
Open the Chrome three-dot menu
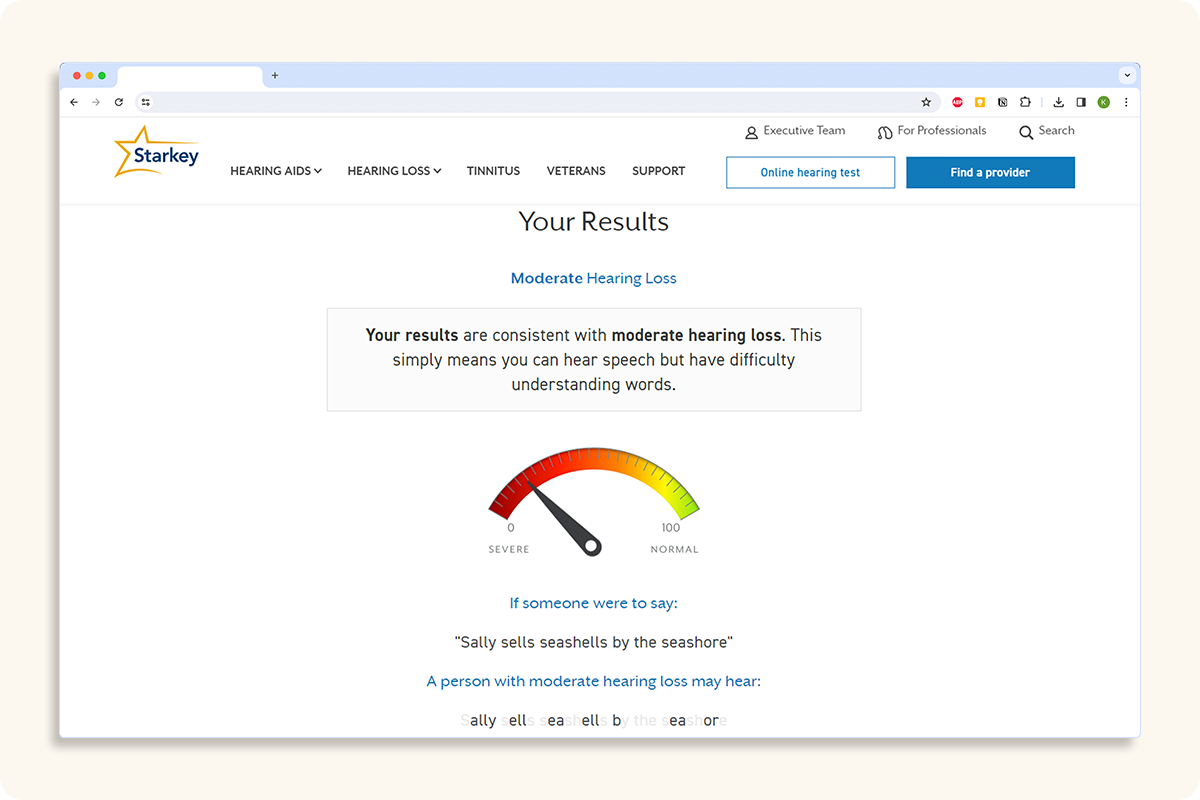[1127, 102]
